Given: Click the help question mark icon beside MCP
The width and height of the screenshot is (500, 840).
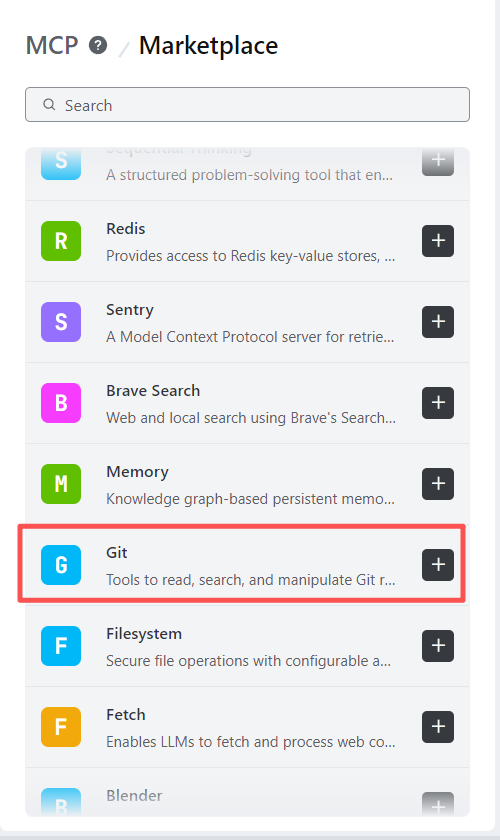Looking at the screenshot, I should coord(98,46).
